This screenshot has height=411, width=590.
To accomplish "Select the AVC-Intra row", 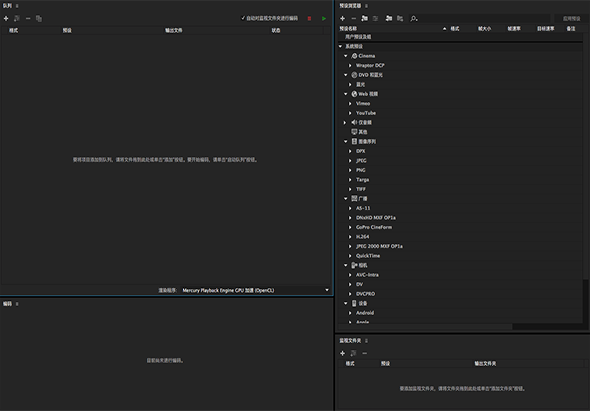I will (460, 275).
